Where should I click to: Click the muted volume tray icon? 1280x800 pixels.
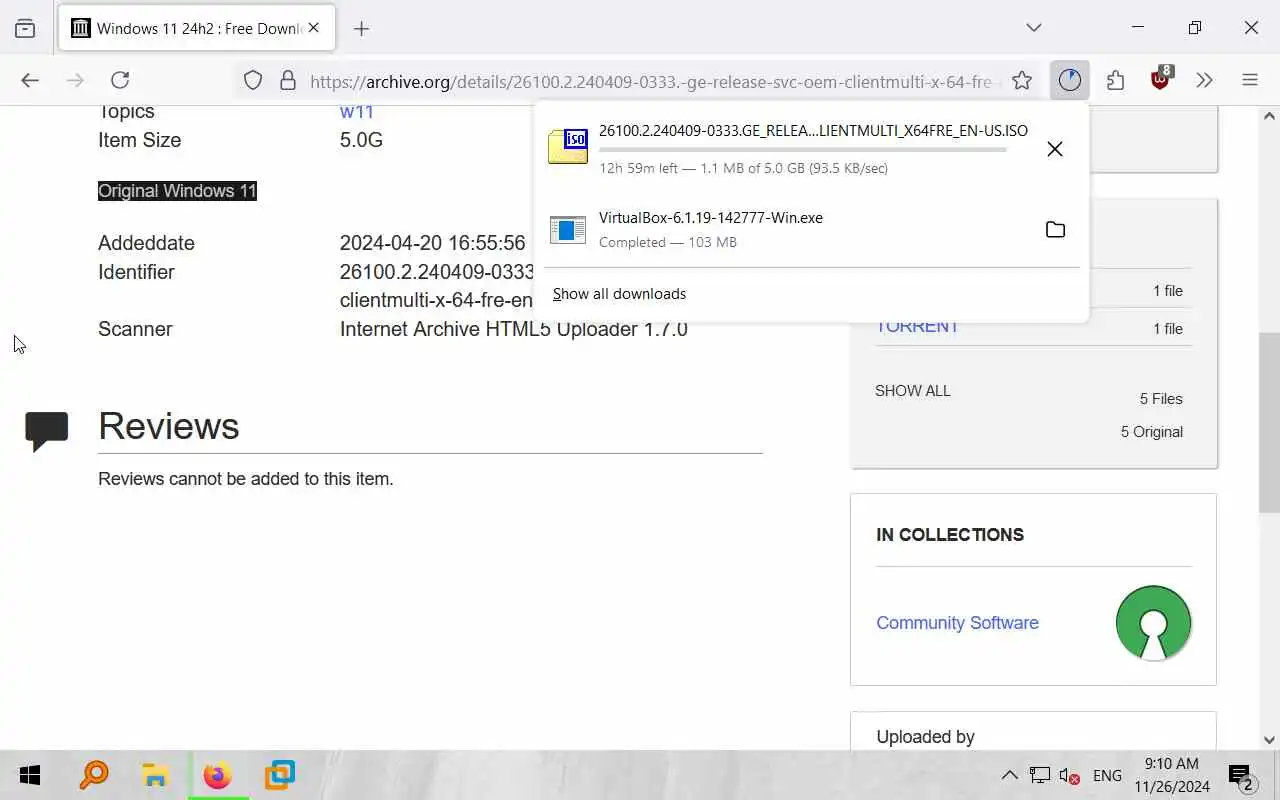(x=1070, y=776)
